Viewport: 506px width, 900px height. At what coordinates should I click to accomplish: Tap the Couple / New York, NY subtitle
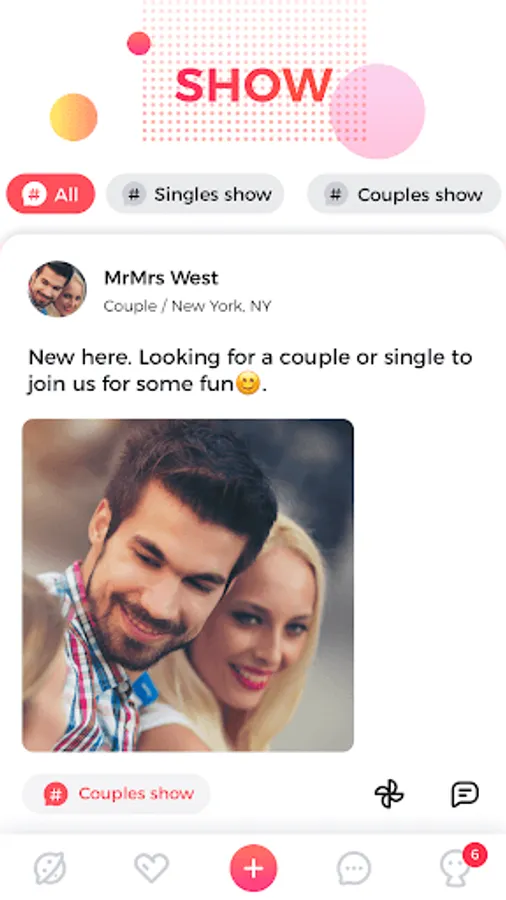(x=187, y=307)
